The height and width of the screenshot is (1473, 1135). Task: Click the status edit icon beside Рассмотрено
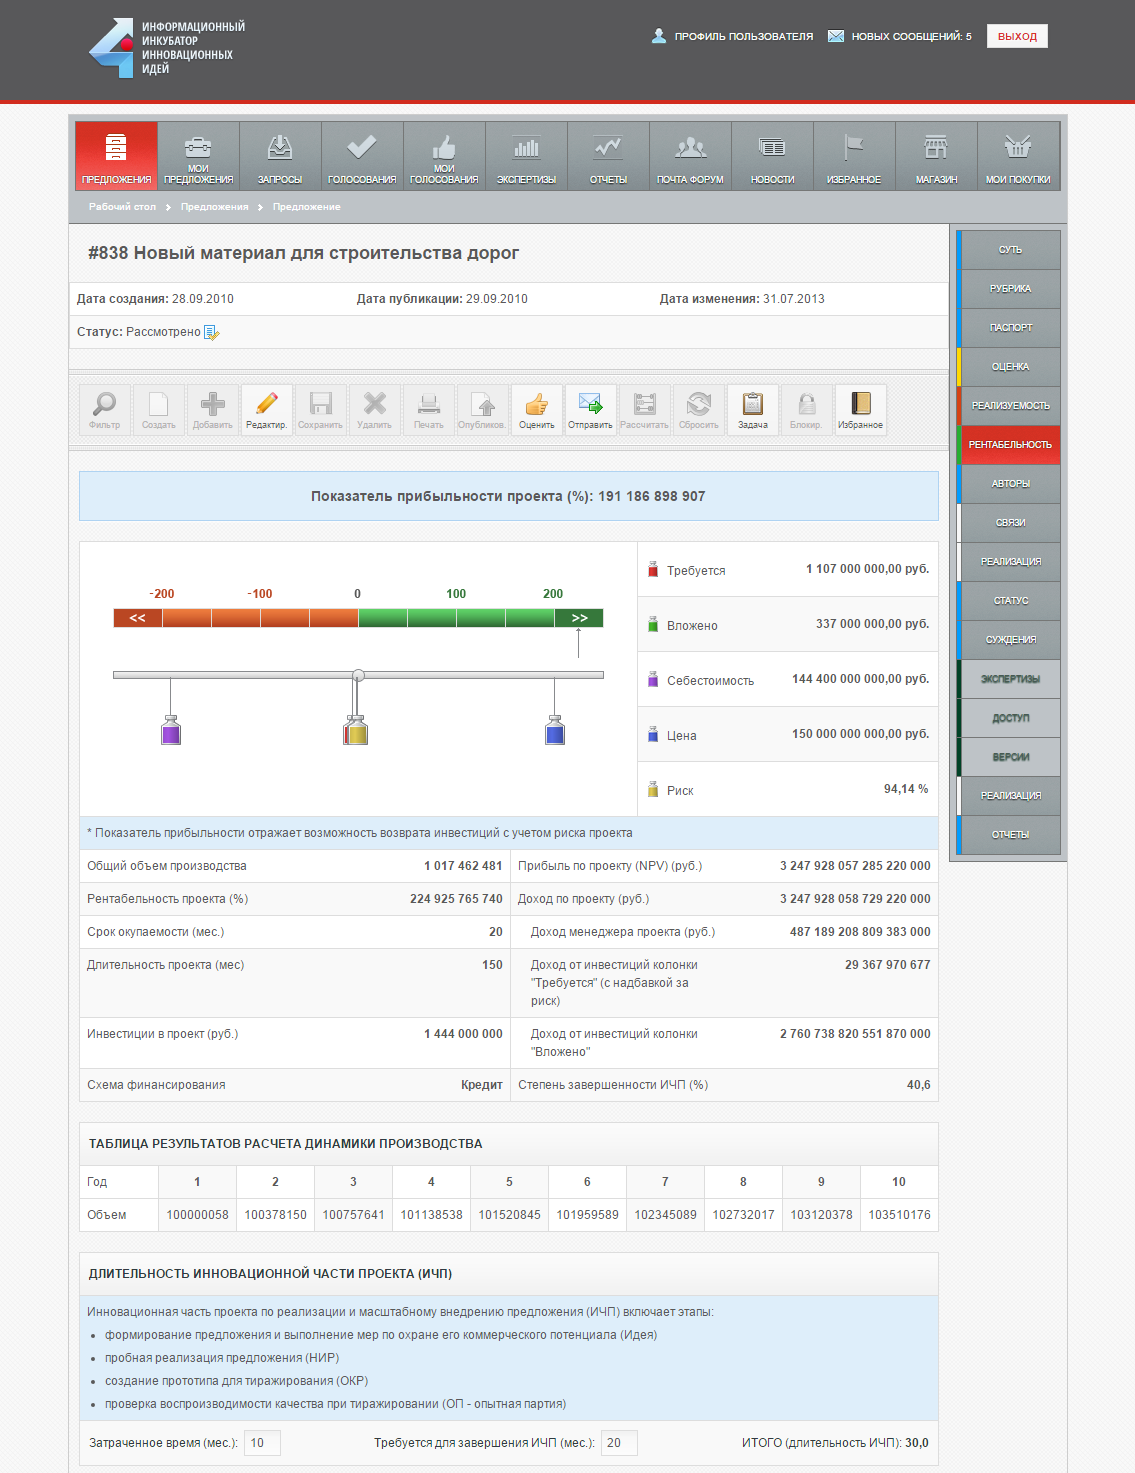211,332
